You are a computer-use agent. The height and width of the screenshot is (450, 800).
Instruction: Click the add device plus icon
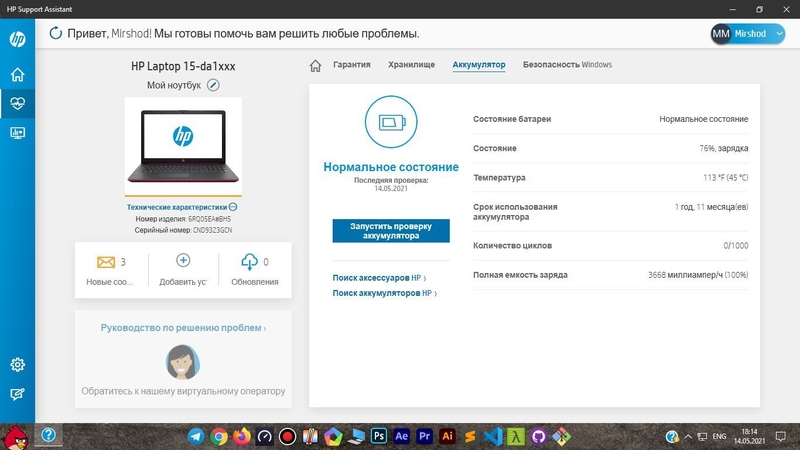click(x=183, y=260)
